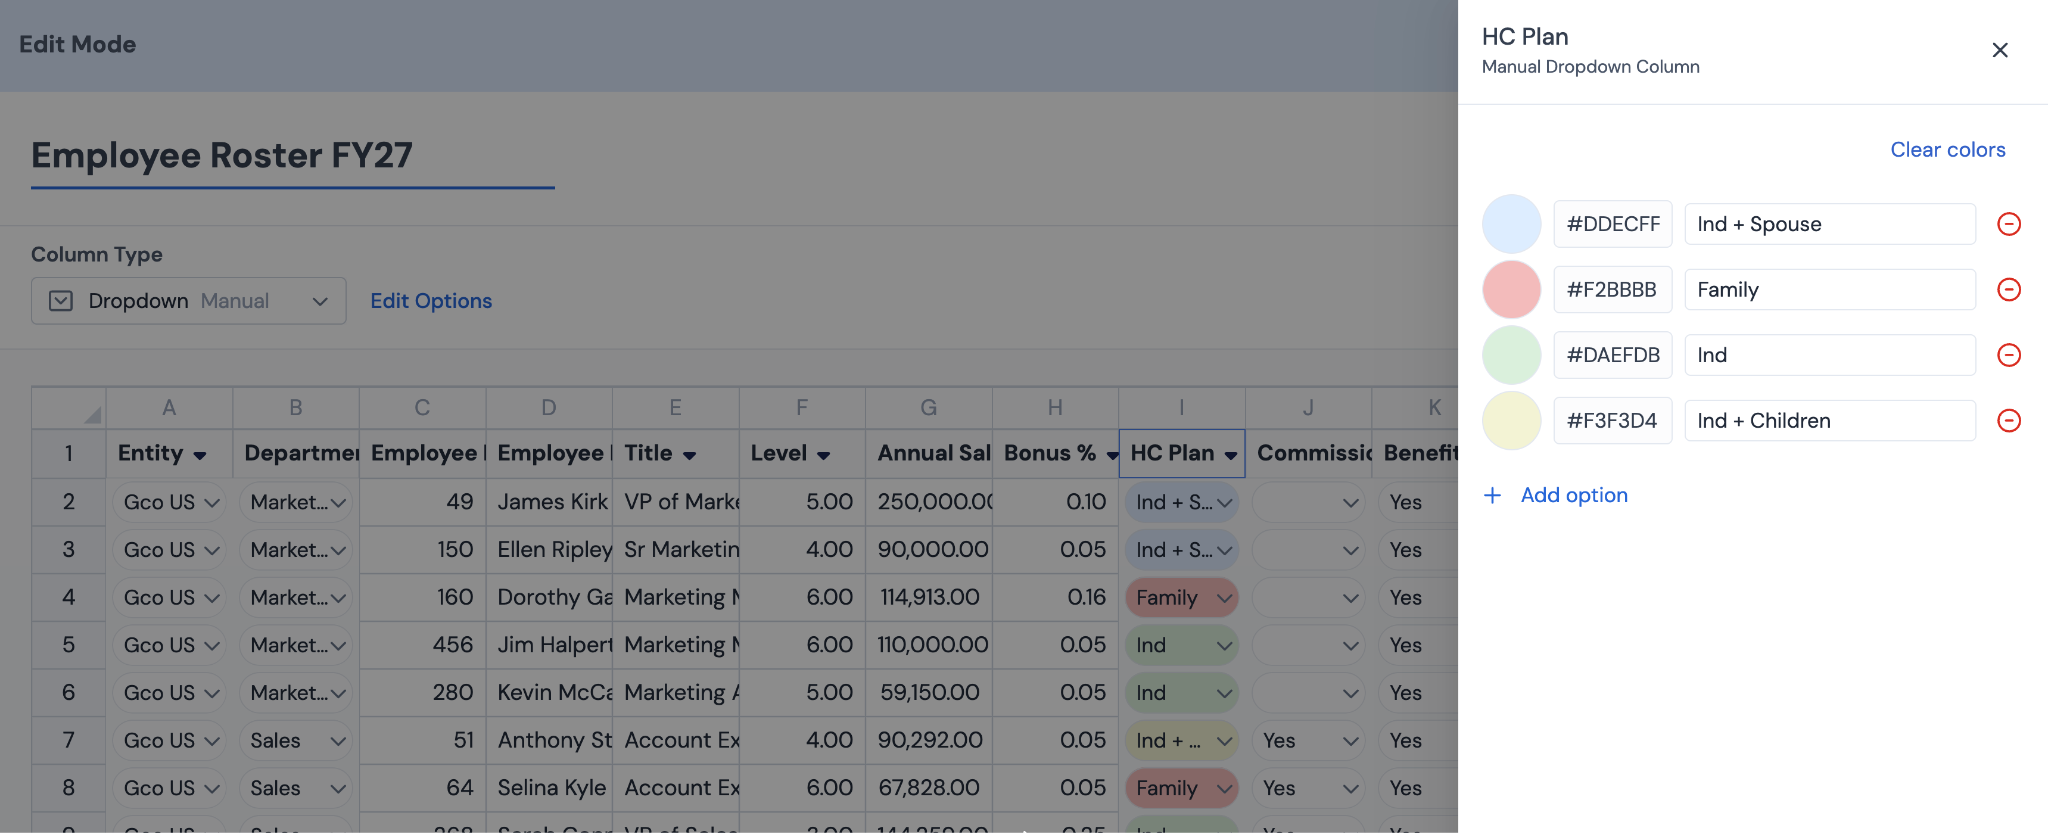The height and width of the screenshot is (833, 2048).
Task: Click the select-all corner triangle of the grid
Action: (x=92, y=414)
